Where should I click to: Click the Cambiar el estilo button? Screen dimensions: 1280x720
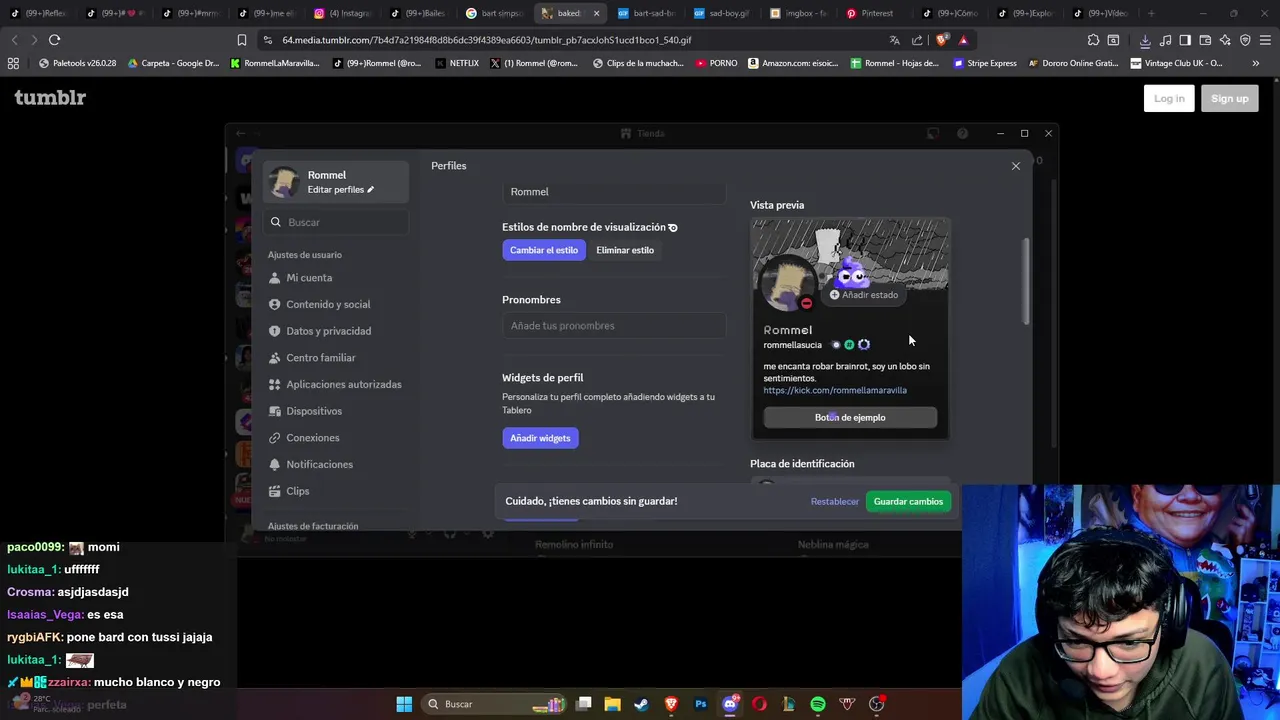(544, 250)
